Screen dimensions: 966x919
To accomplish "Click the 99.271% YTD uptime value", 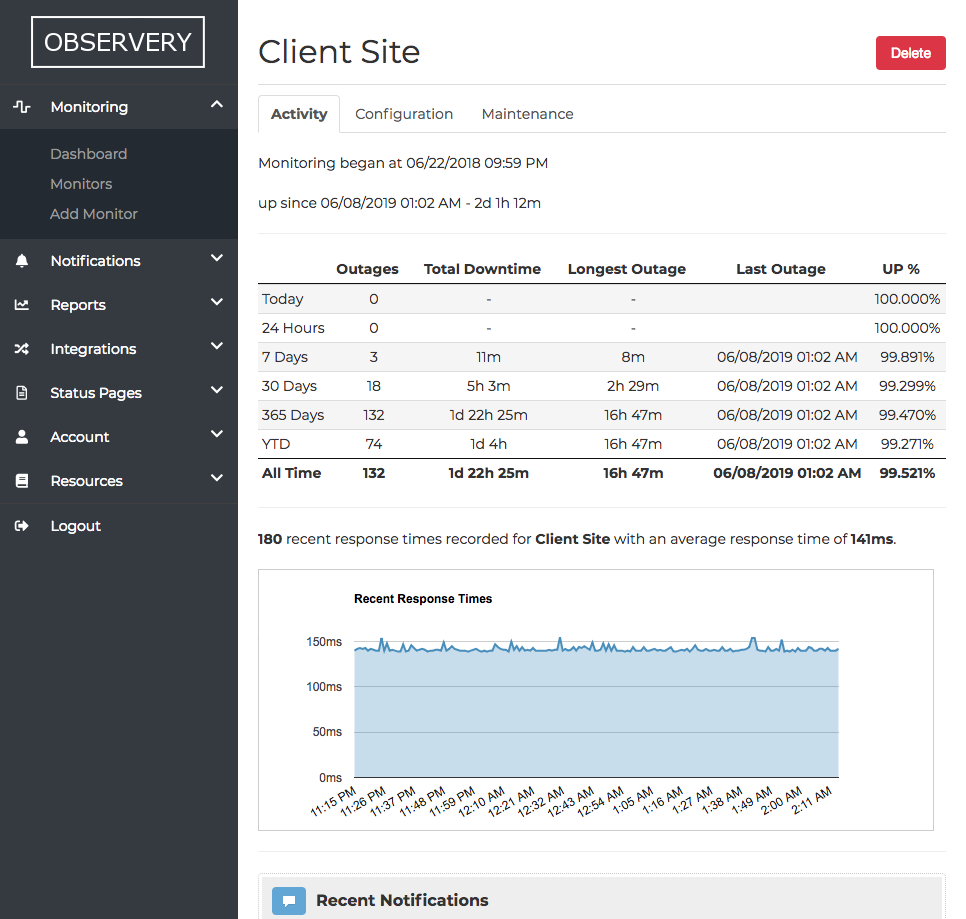I will (x=907, y=444).
